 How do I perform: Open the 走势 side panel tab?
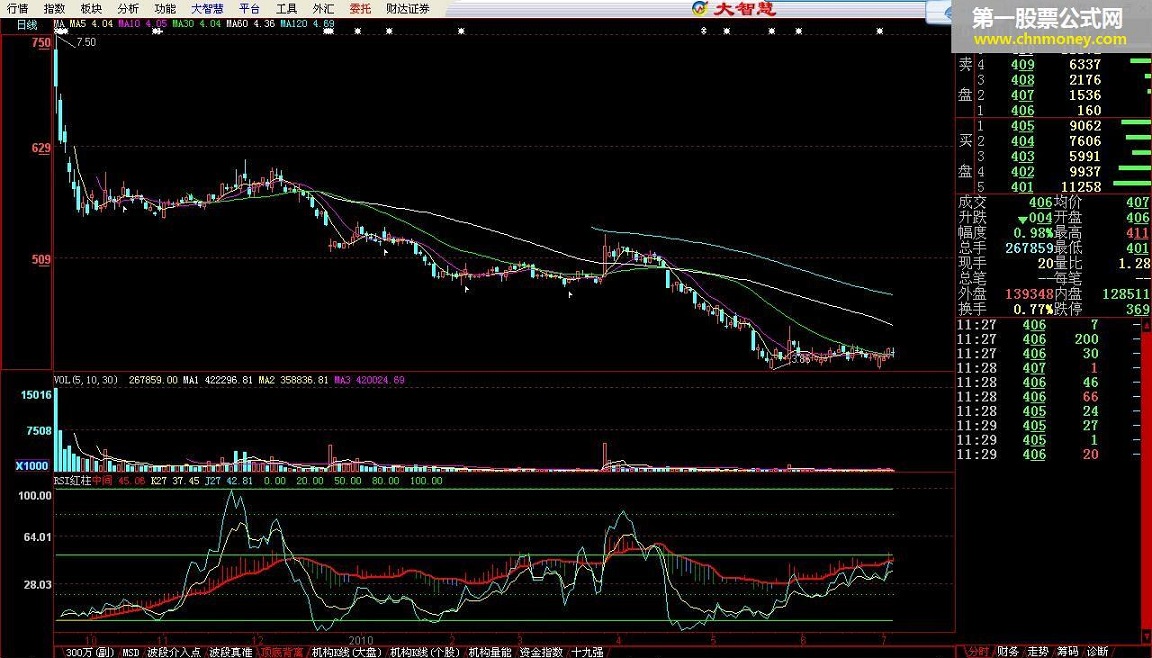(1037, 651)
